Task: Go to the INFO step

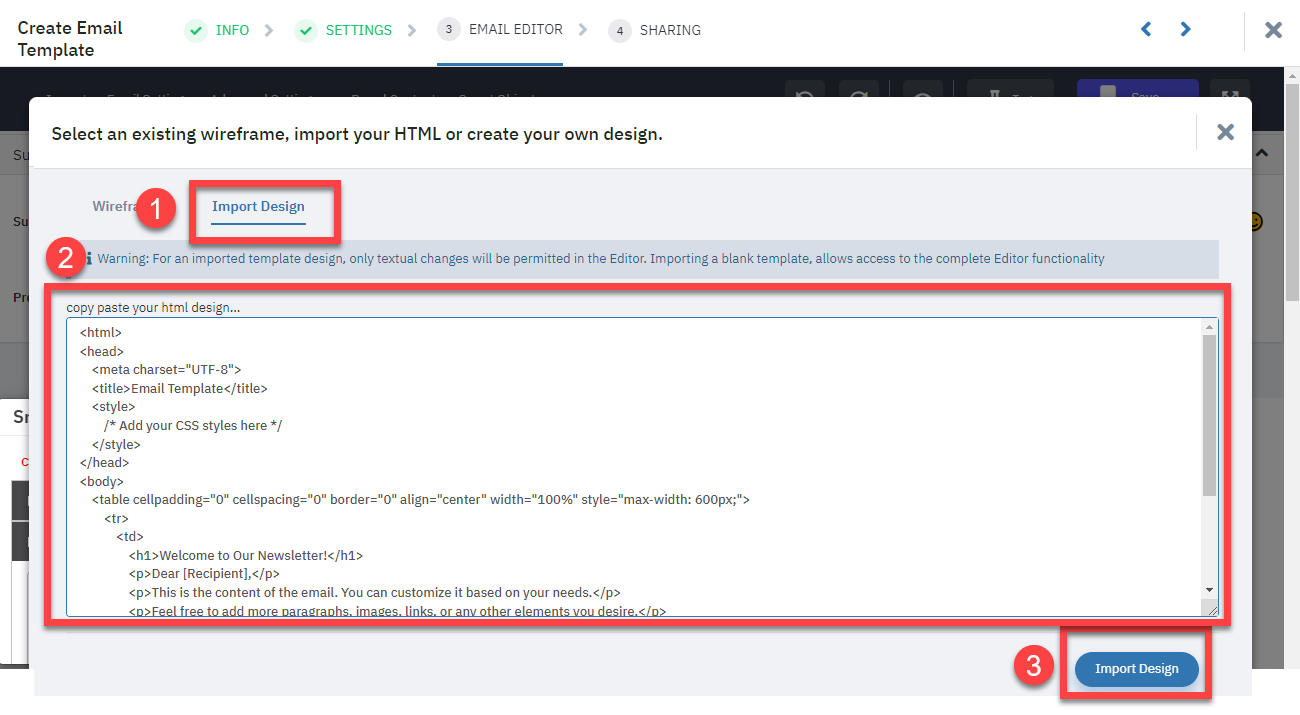Action: pos(232,30)
